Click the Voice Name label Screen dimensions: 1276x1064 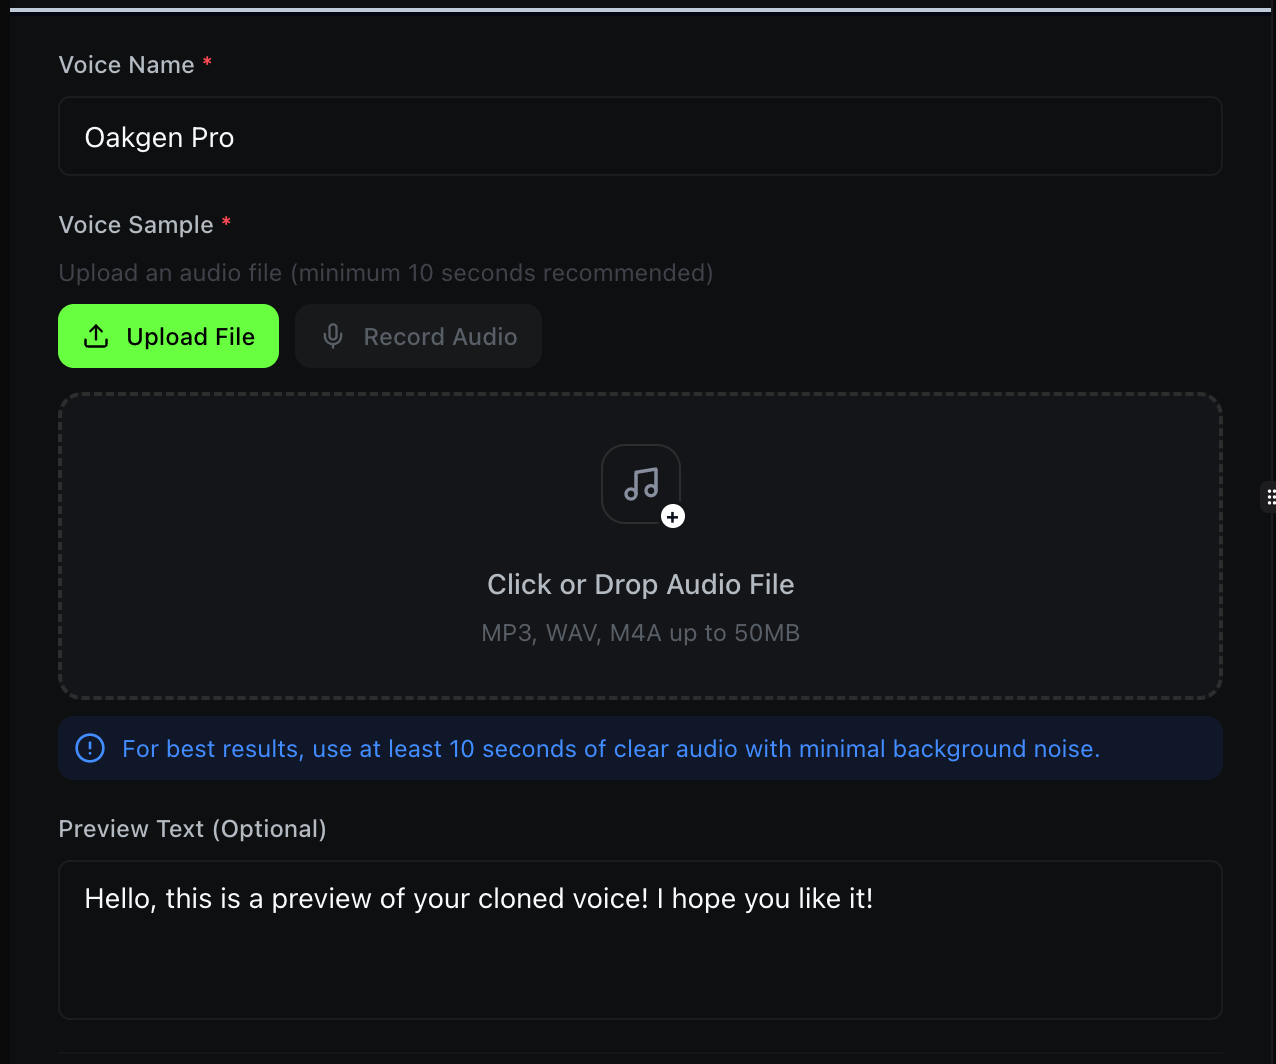tap(127, 64)
